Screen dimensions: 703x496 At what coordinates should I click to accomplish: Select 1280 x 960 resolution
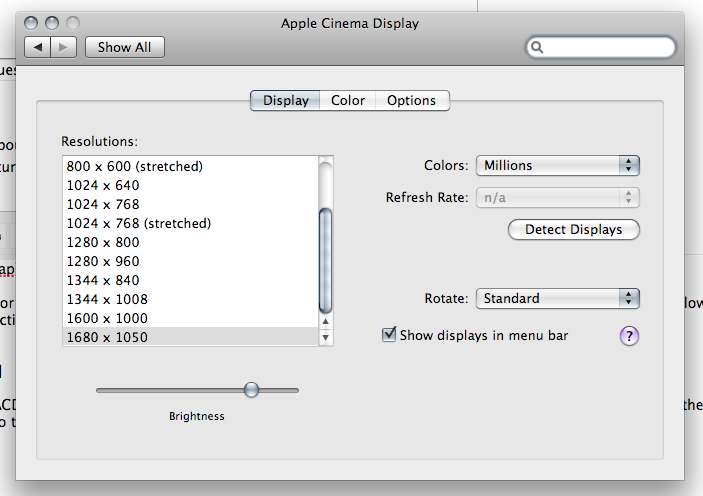(191, 261)
